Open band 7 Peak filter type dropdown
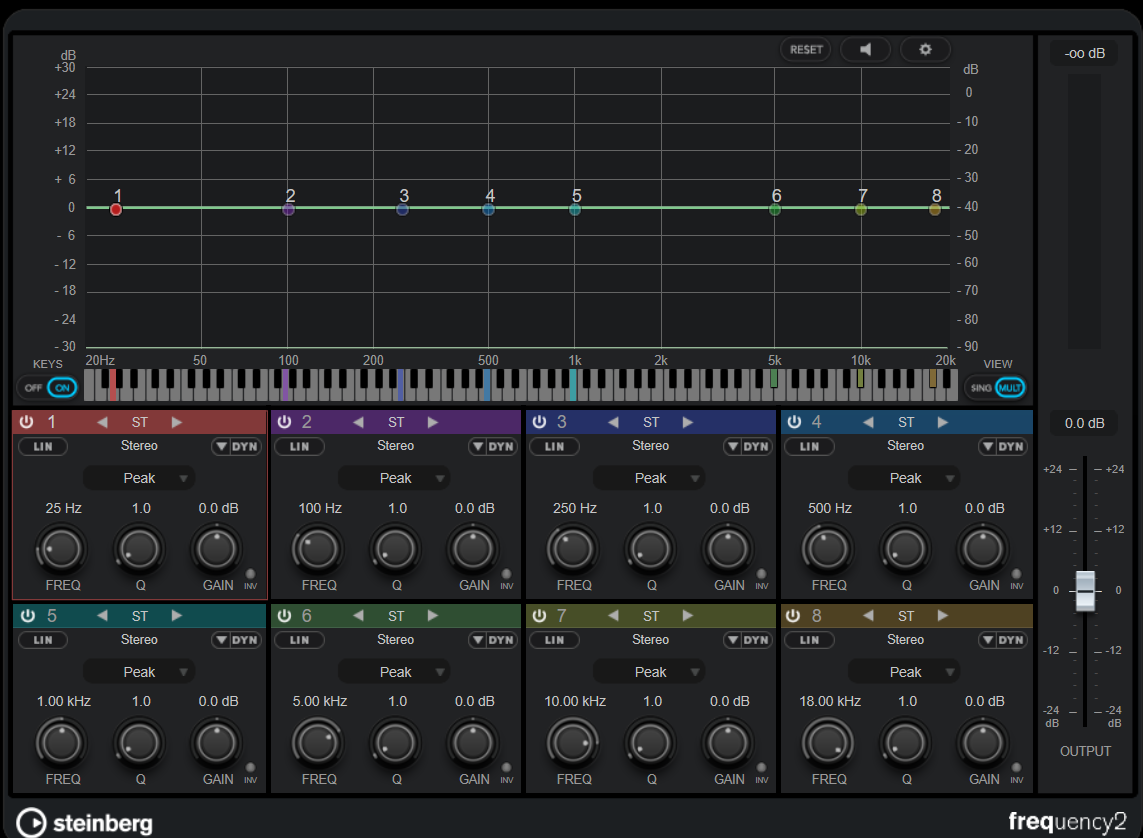This screenshot has width=1143, height=838. tap(649, 672)
